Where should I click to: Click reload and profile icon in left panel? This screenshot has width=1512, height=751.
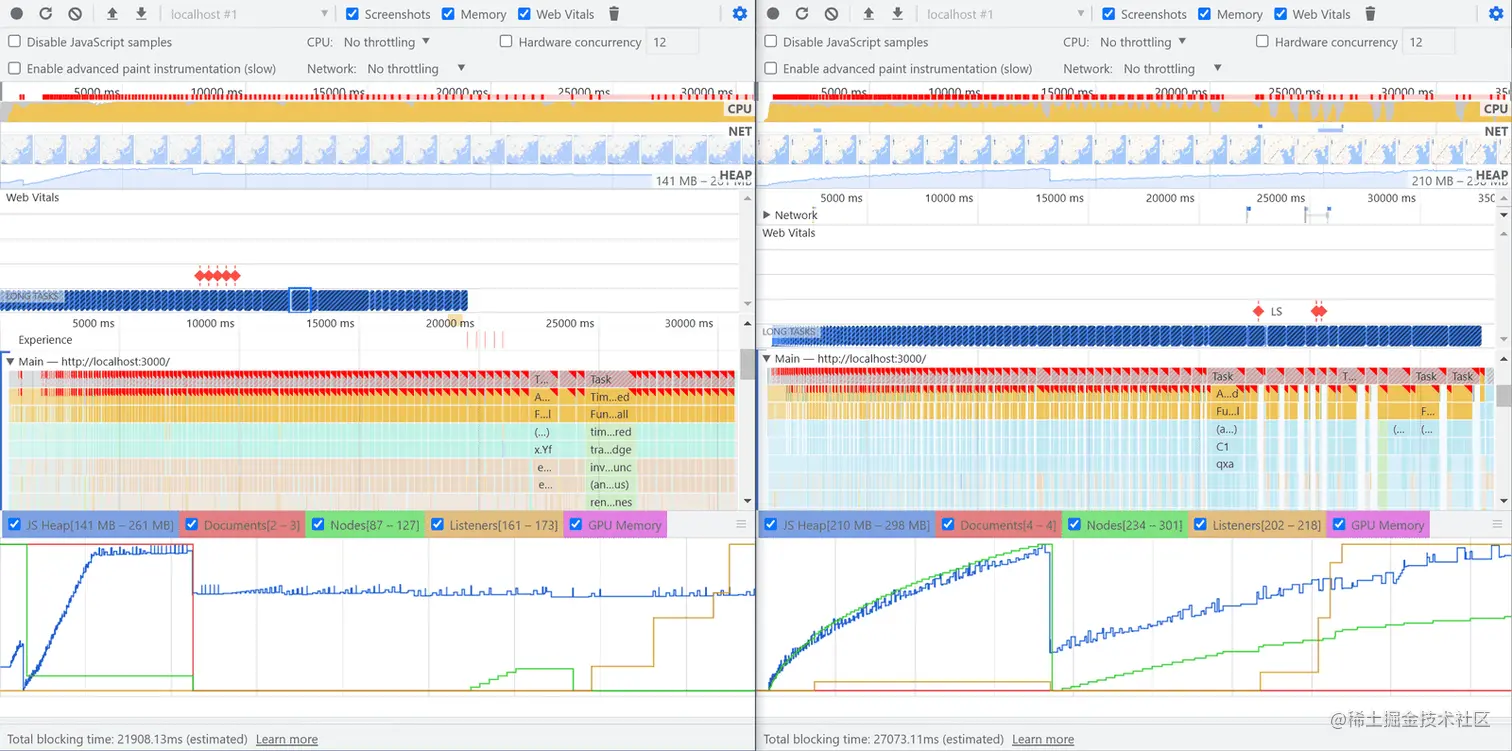tap(45, 14)
